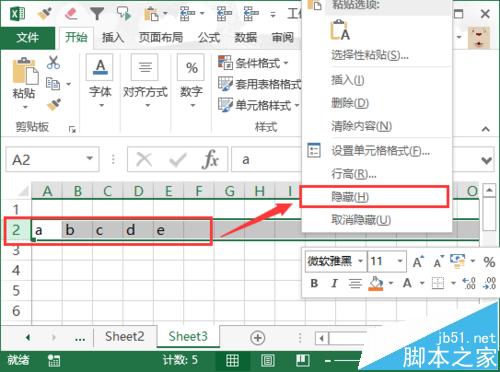Screen dimensions: 500x372
Task: Toggle Bold in mini toolbar
Action: point(314,284)
